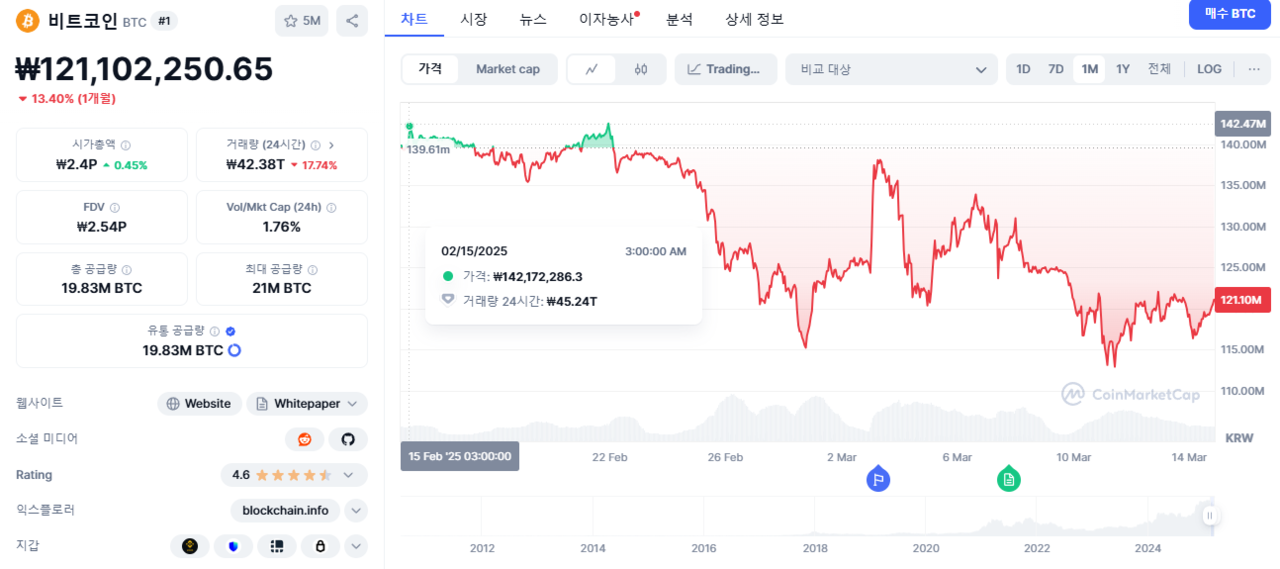Screen dimensions: 1280x569
Task: Go to the 상세 정보 tab
Action: (754, 19)
